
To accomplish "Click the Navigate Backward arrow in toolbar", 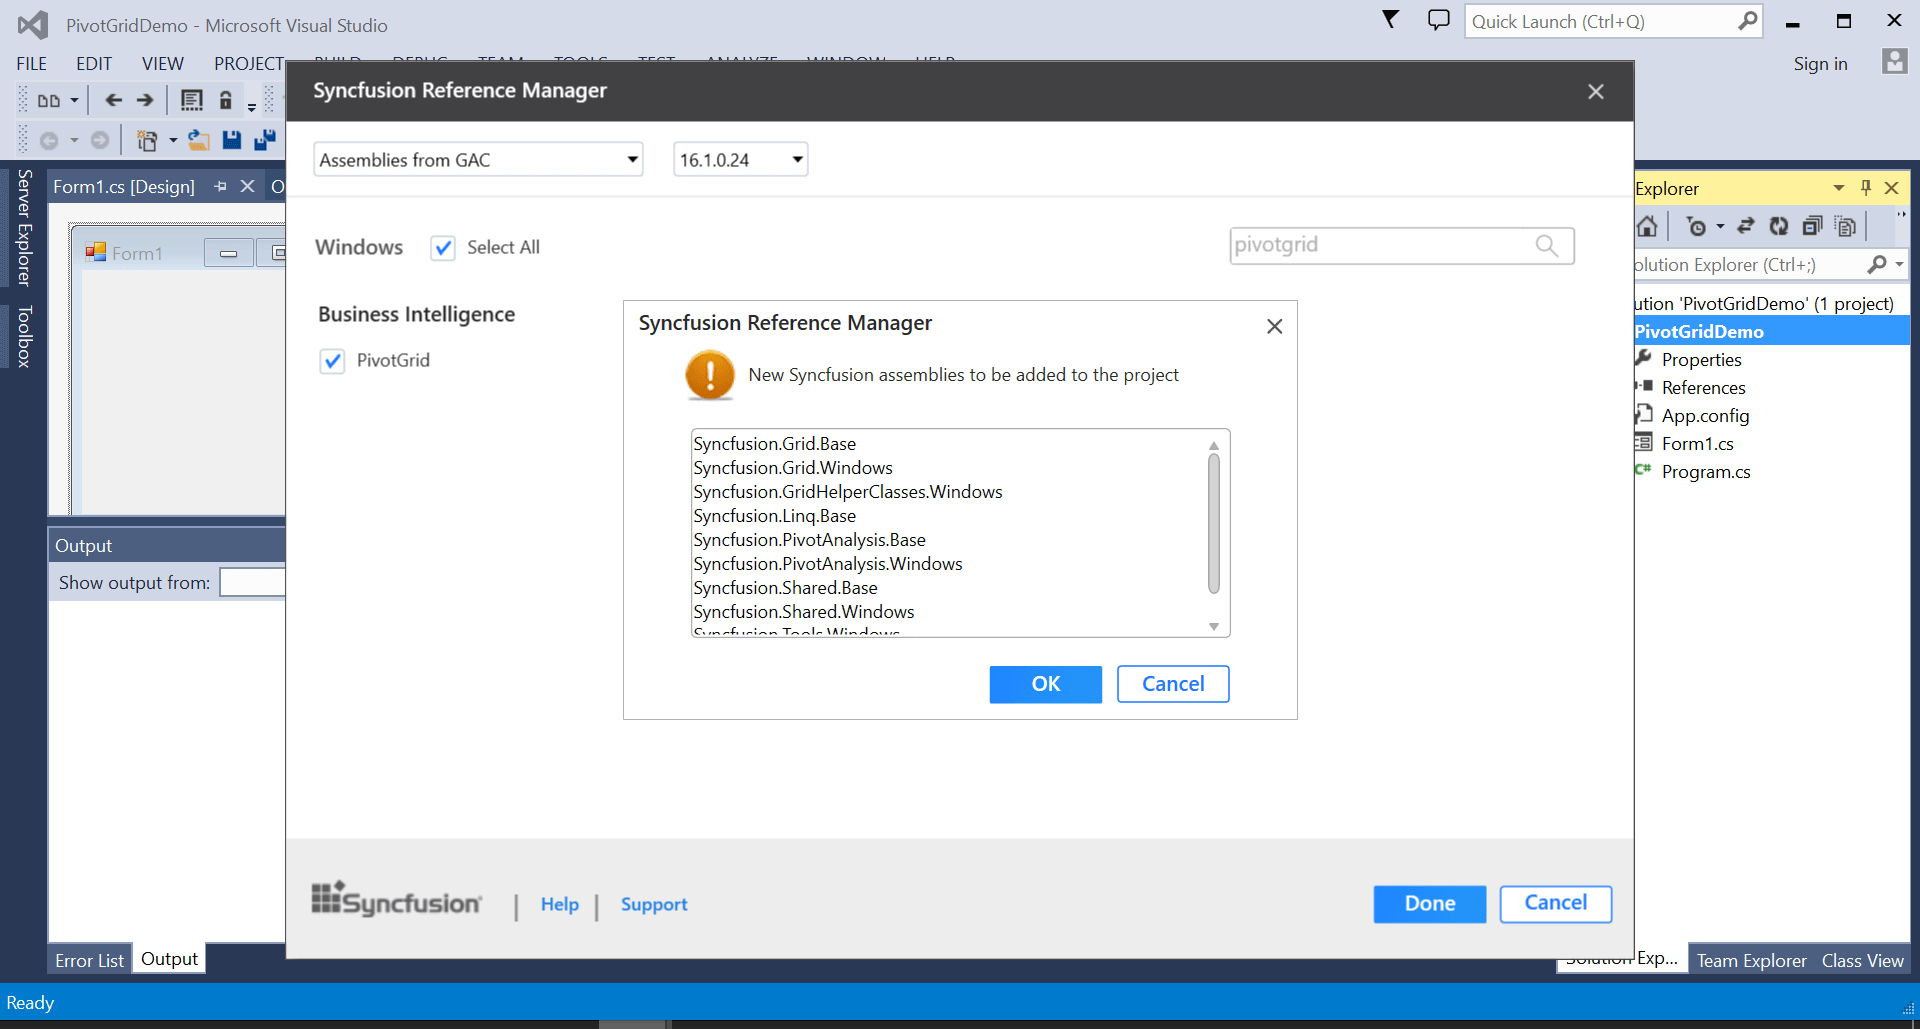I will [x=114, y=100].
